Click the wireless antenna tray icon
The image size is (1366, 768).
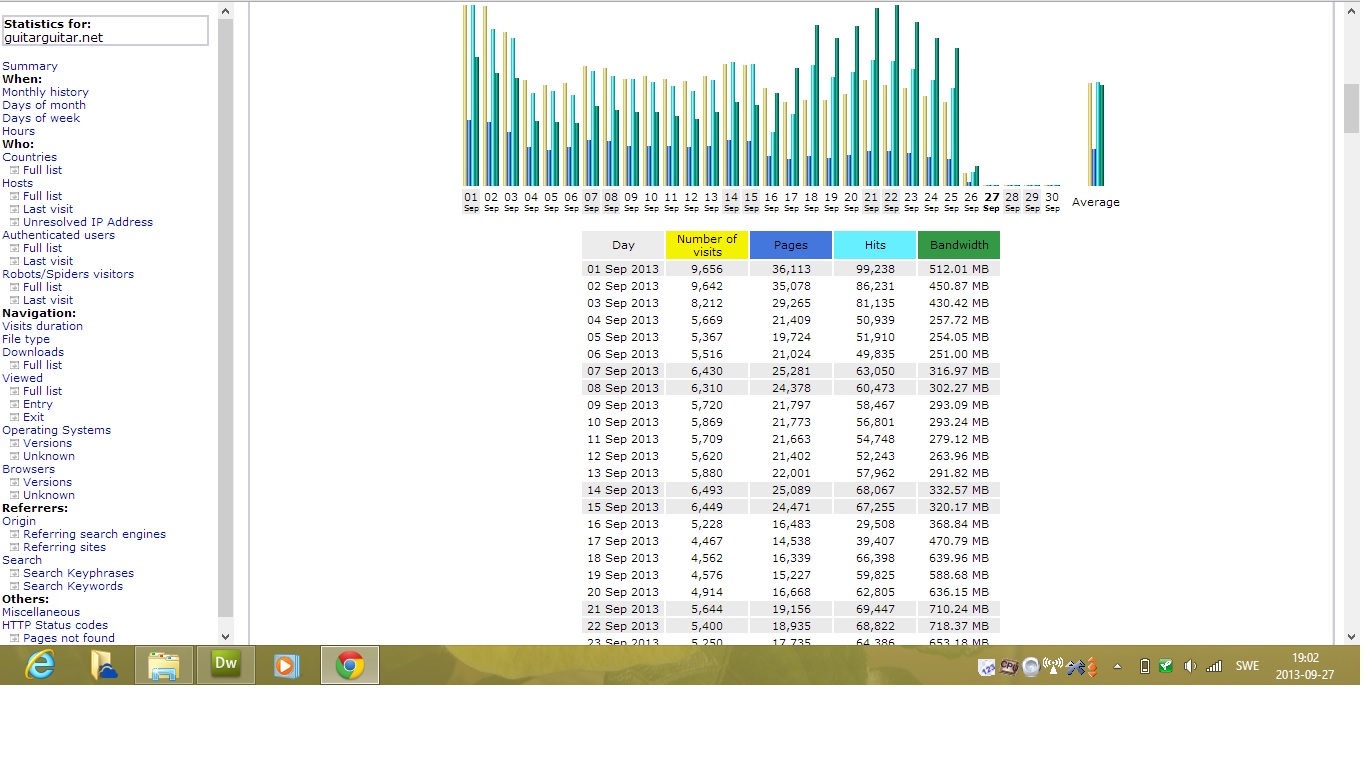tap(1052, 667)
